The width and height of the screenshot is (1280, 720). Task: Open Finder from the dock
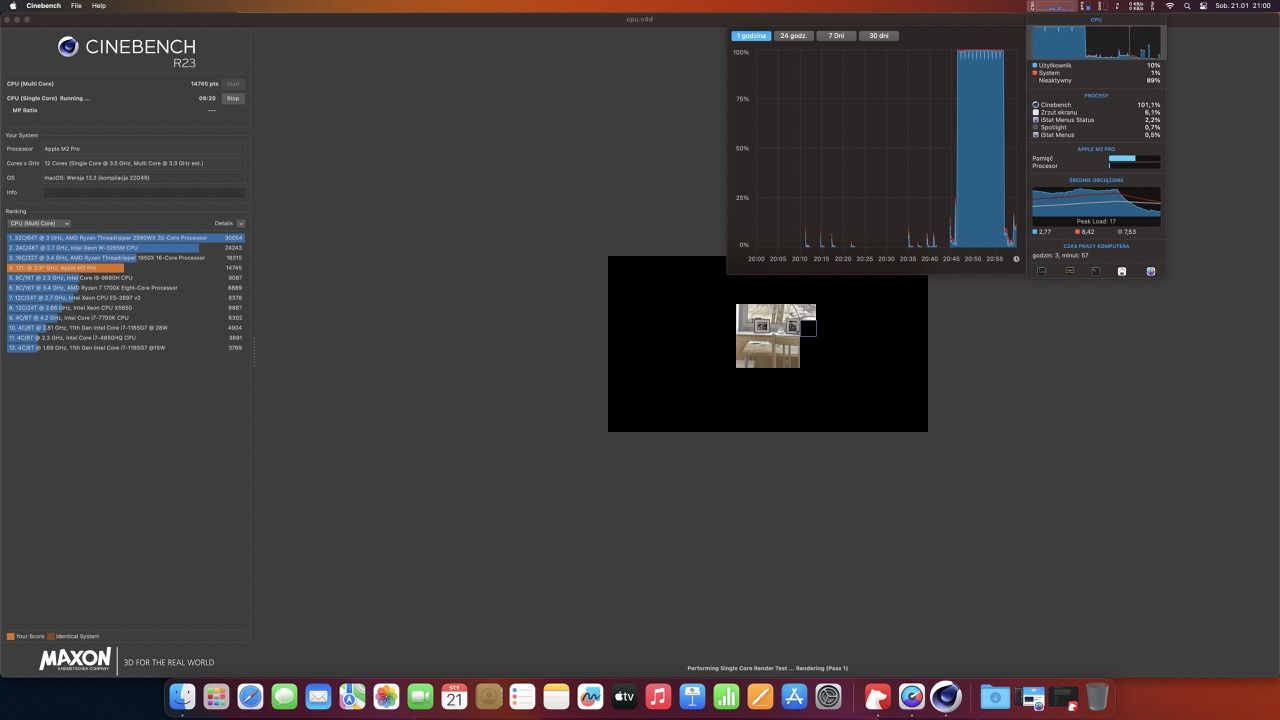(182, 696)
